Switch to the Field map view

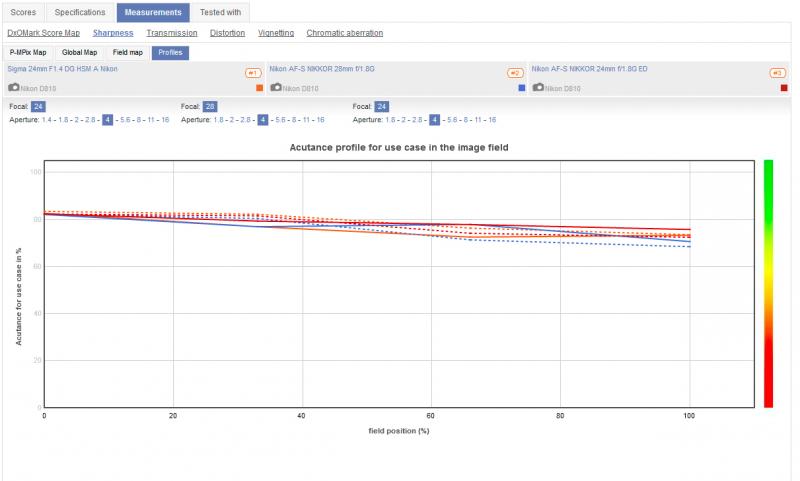tap(128, 53)
